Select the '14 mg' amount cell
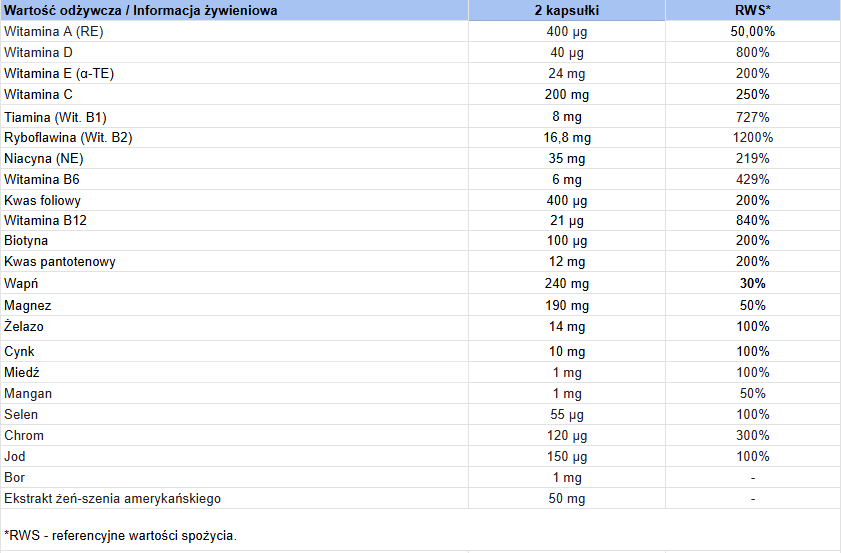 (566, 327)
